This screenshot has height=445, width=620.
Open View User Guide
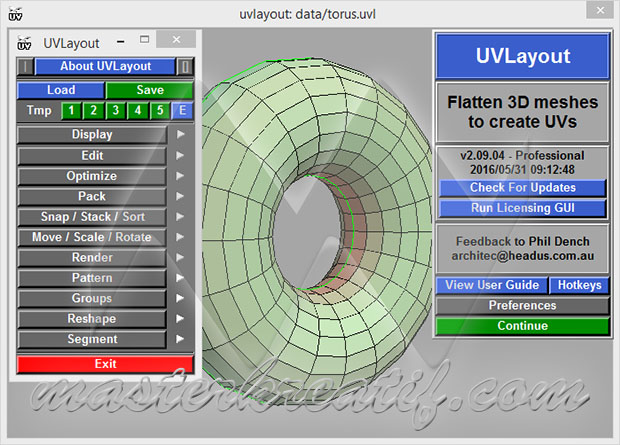click(492, 285)
